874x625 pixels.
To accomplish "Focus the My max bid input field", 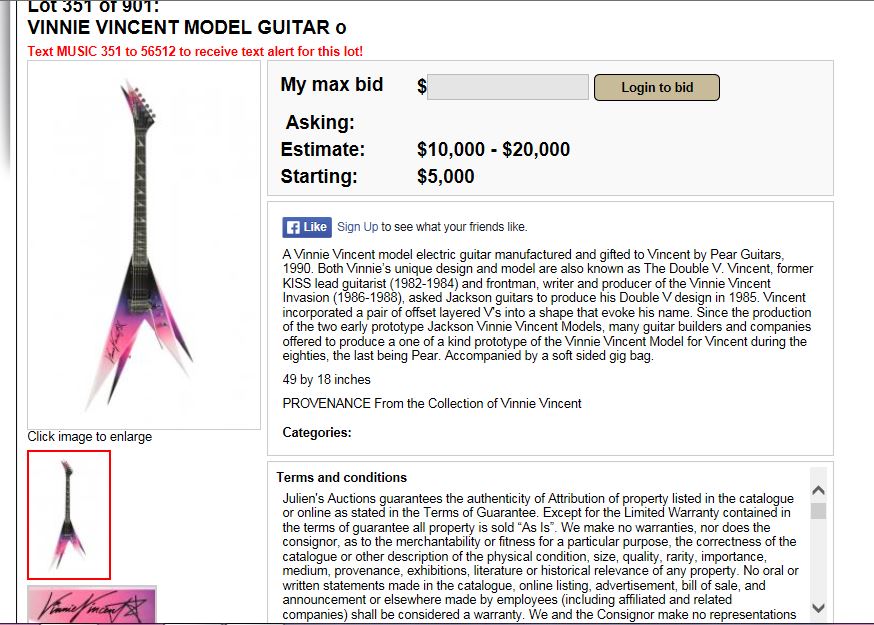I will point(508,87).
